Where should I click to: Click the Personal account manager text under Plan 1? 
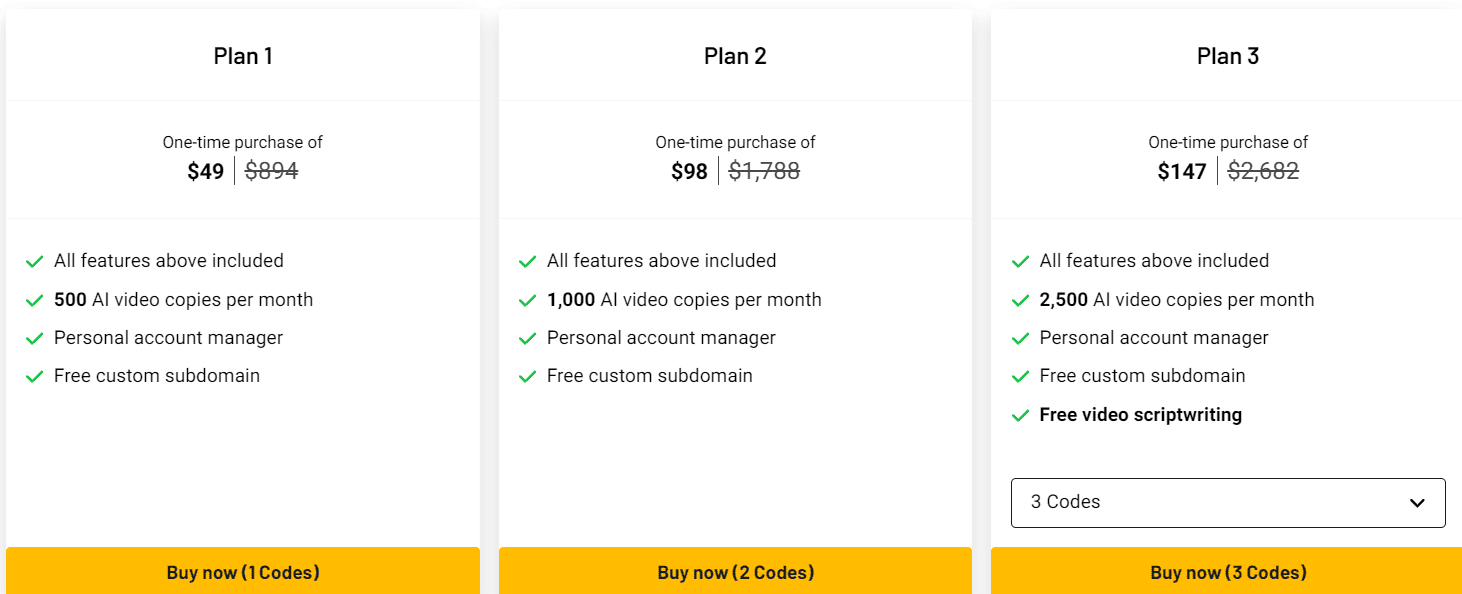click(167, 337)
